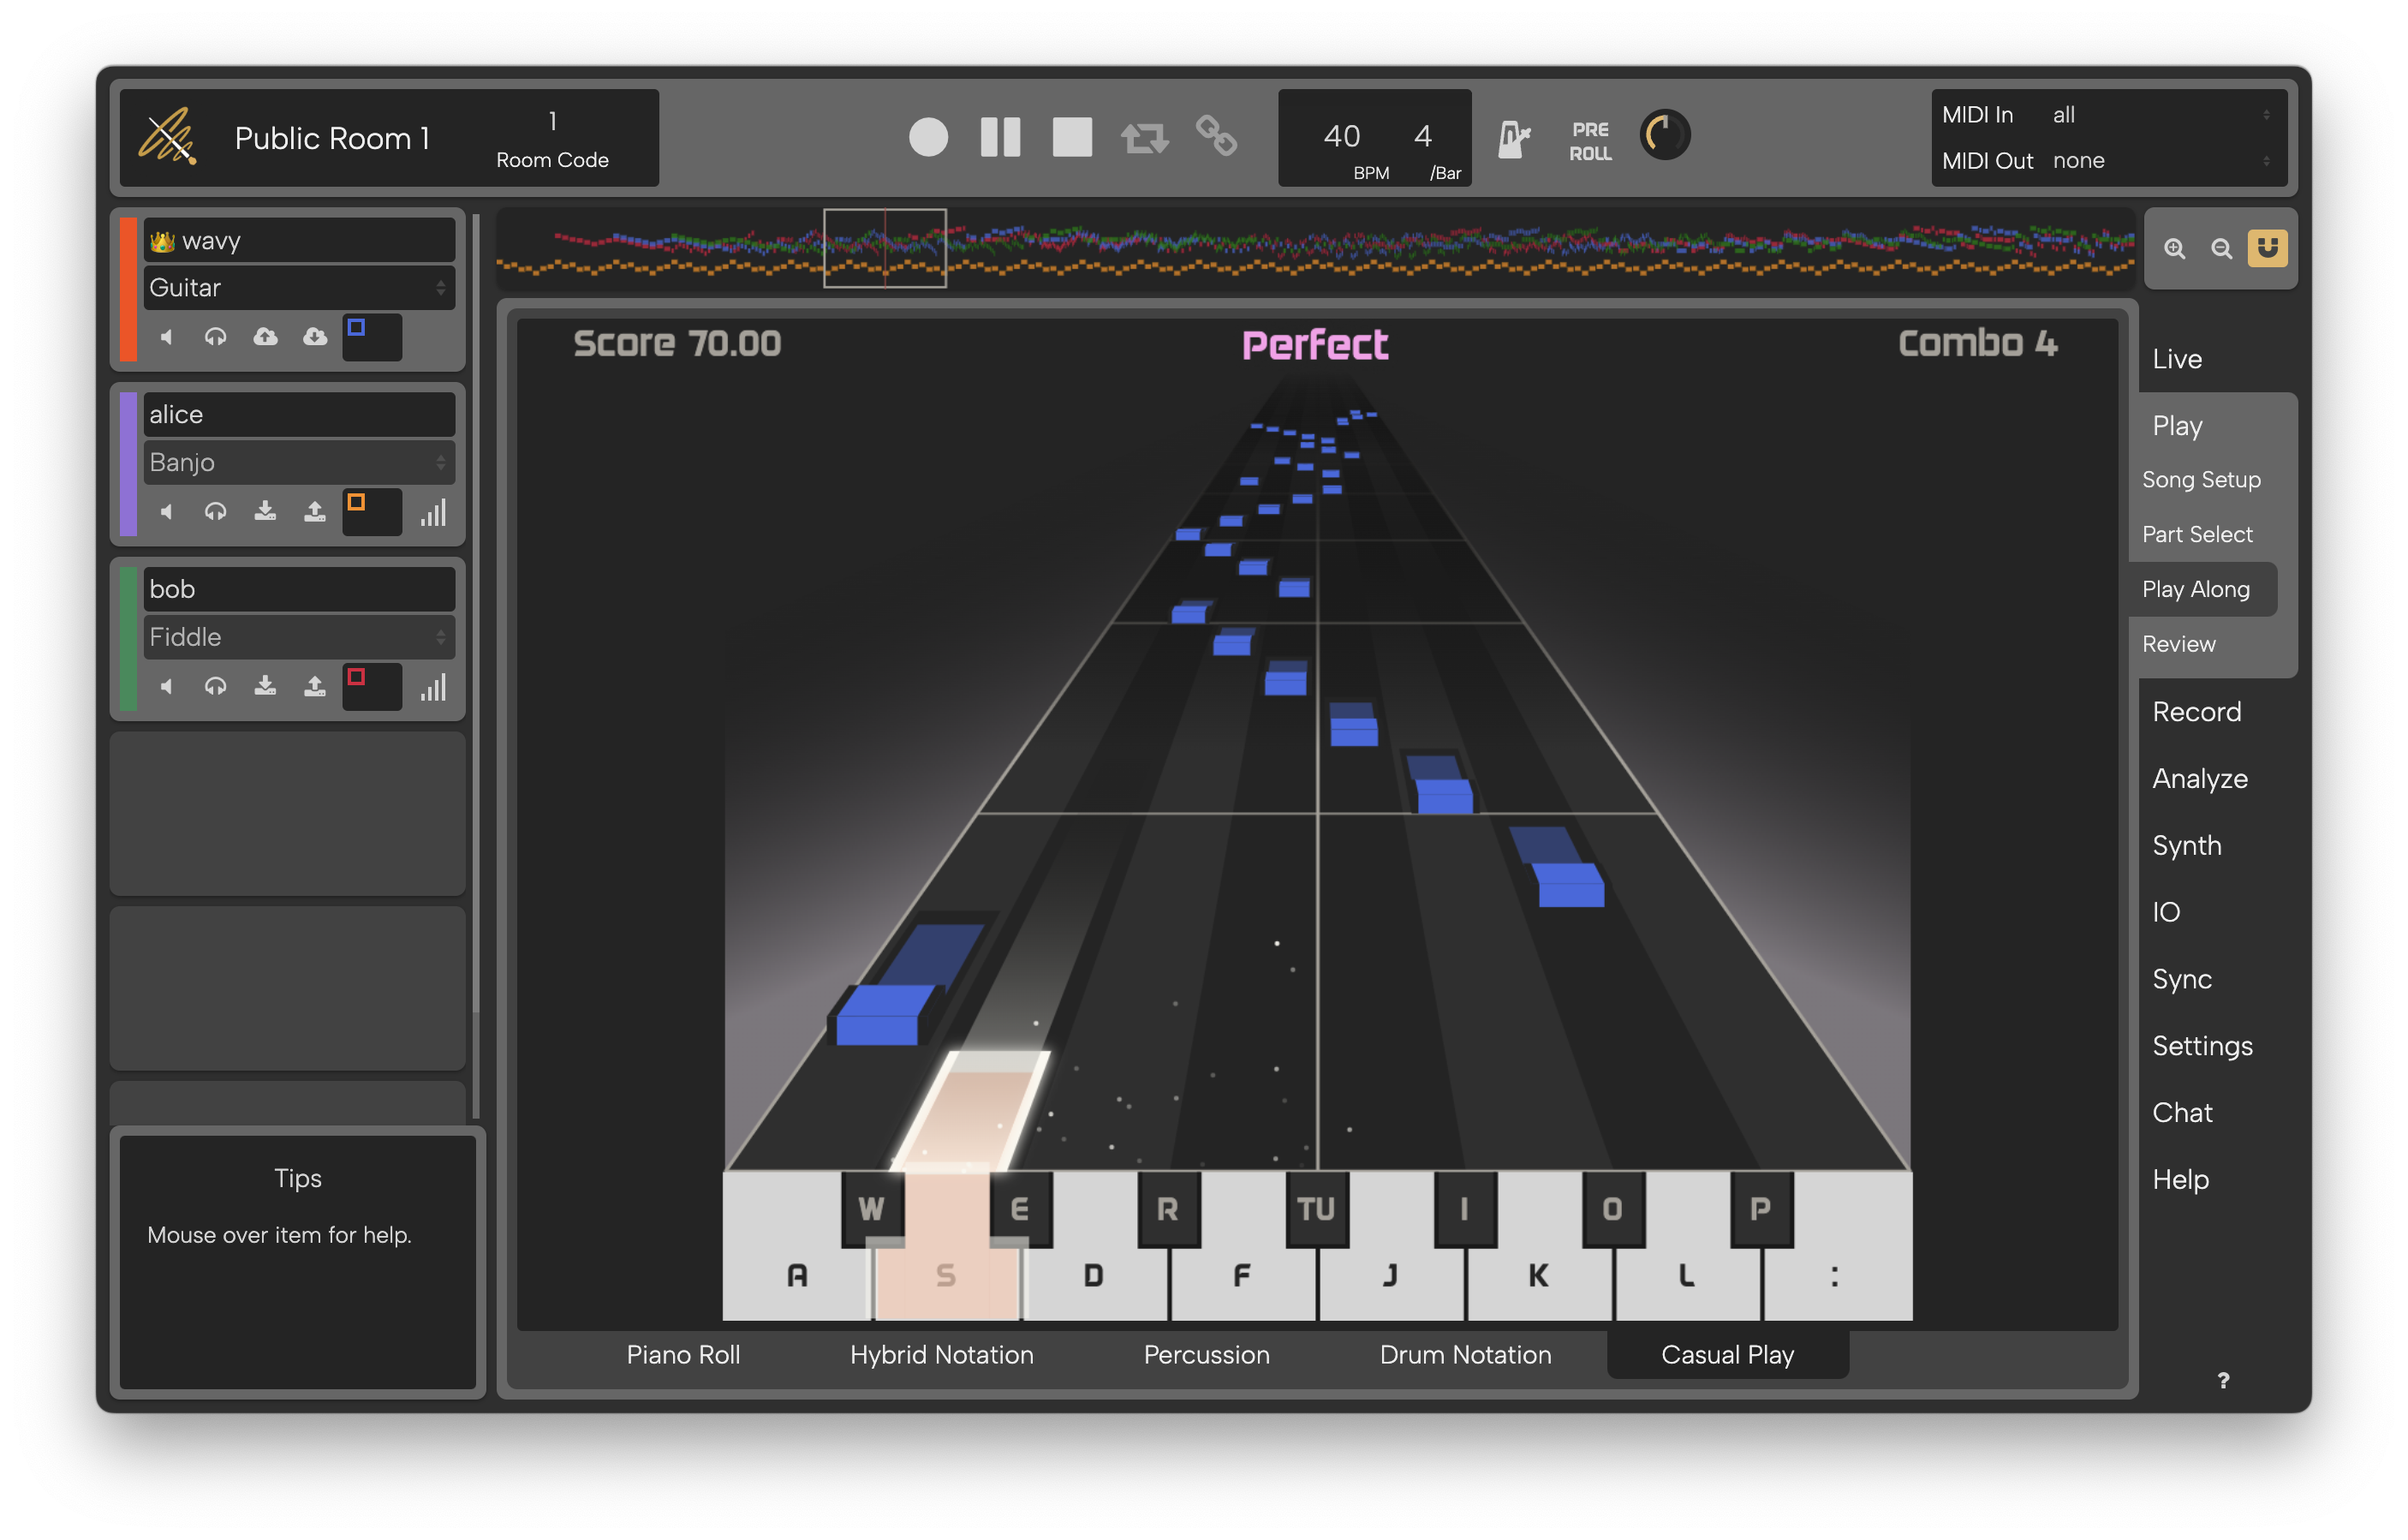Viewport: 2408px width, 1540px height.
Task: Toggle the PRE ROLL option
Action: pyautogui.click(x=1589, y=141)
